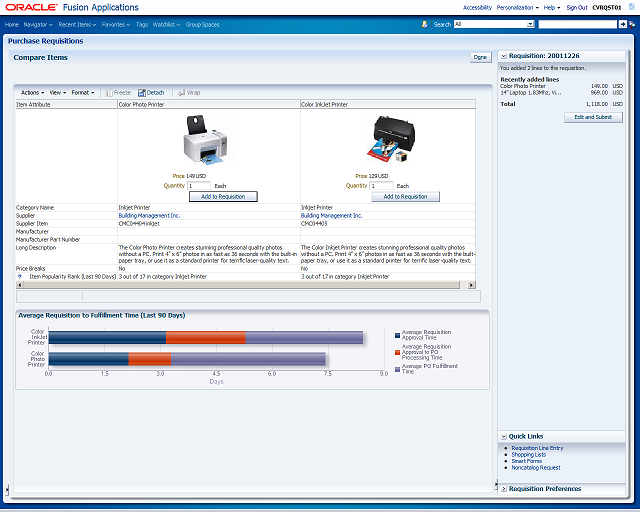Open the Requisition Line Entry quick link
640x512 pixels.
point(537,448)
